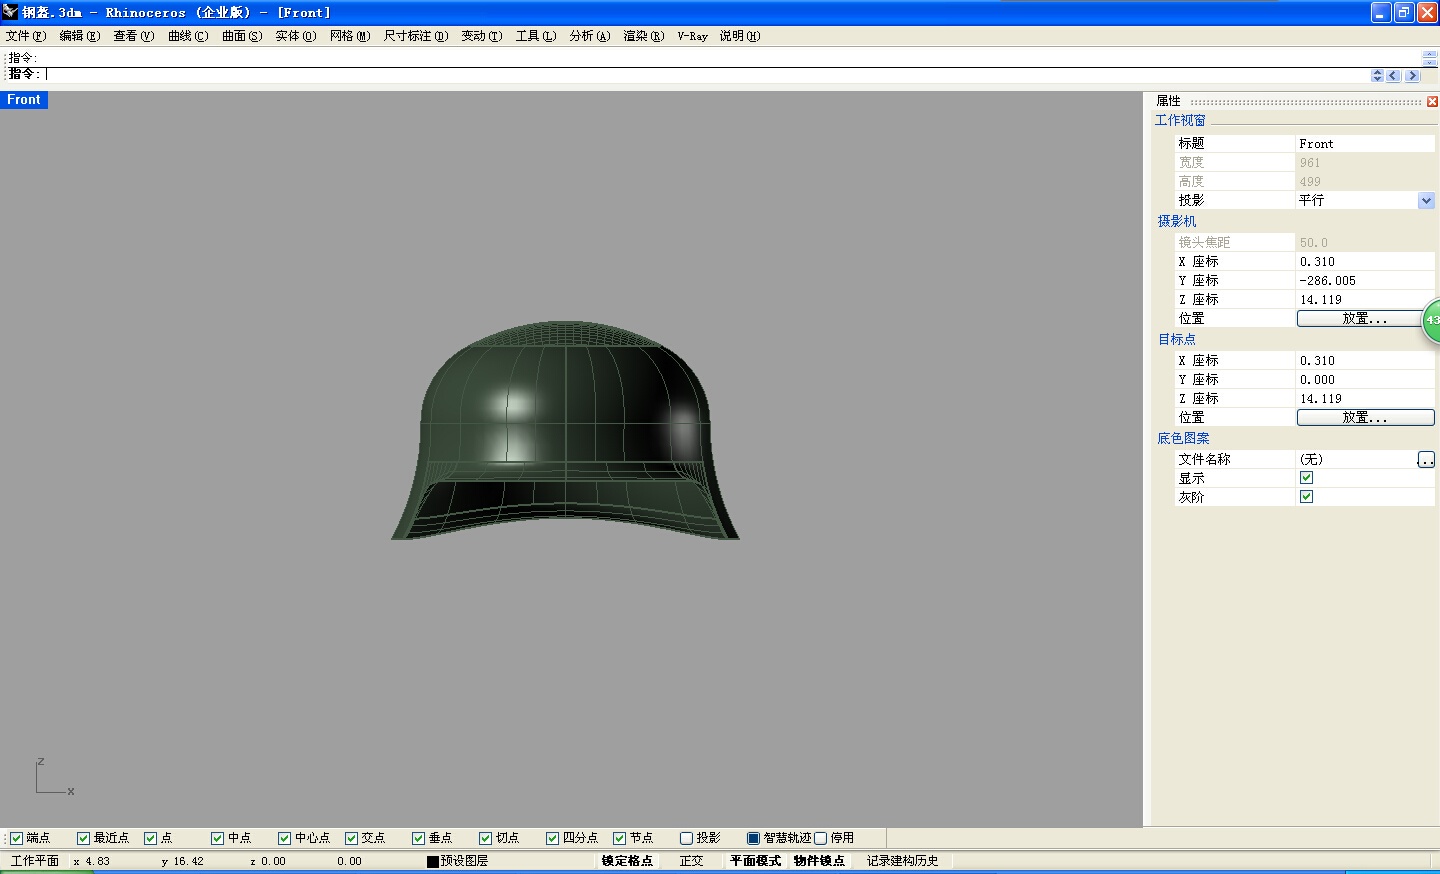Open the 变动(T) menu

[x=482, y=36]
